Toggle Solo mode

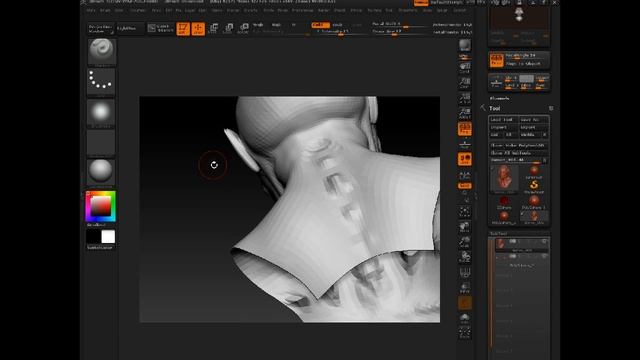(464, 318)
